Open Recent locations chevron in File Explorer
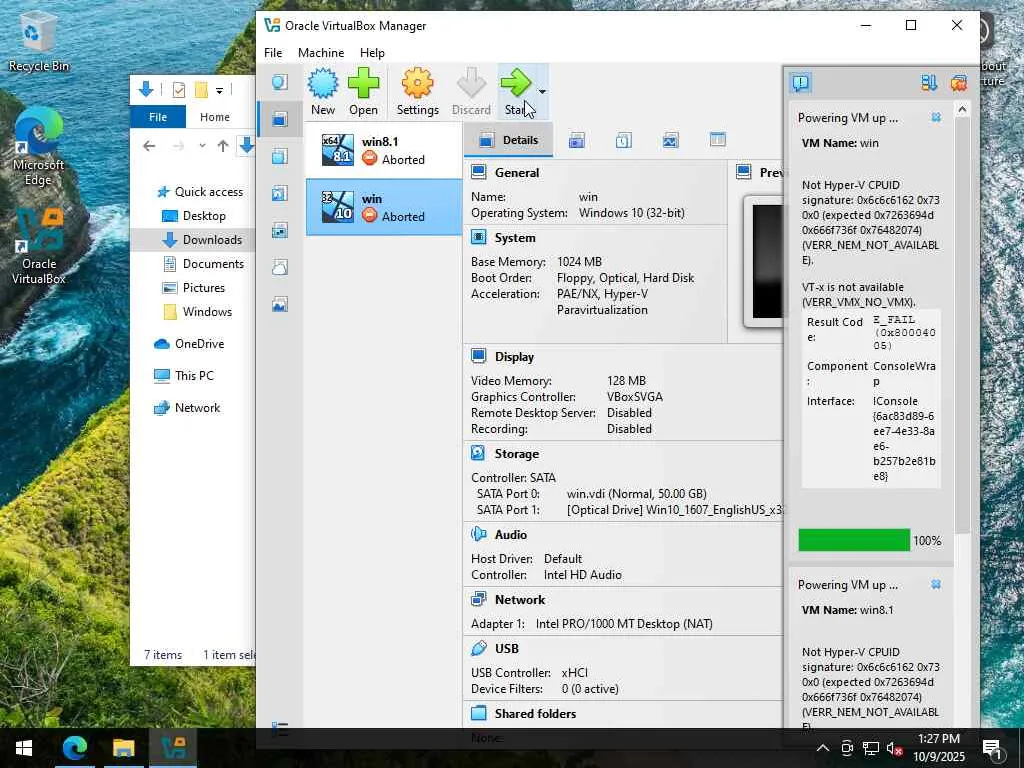 (x=202, y=146)
